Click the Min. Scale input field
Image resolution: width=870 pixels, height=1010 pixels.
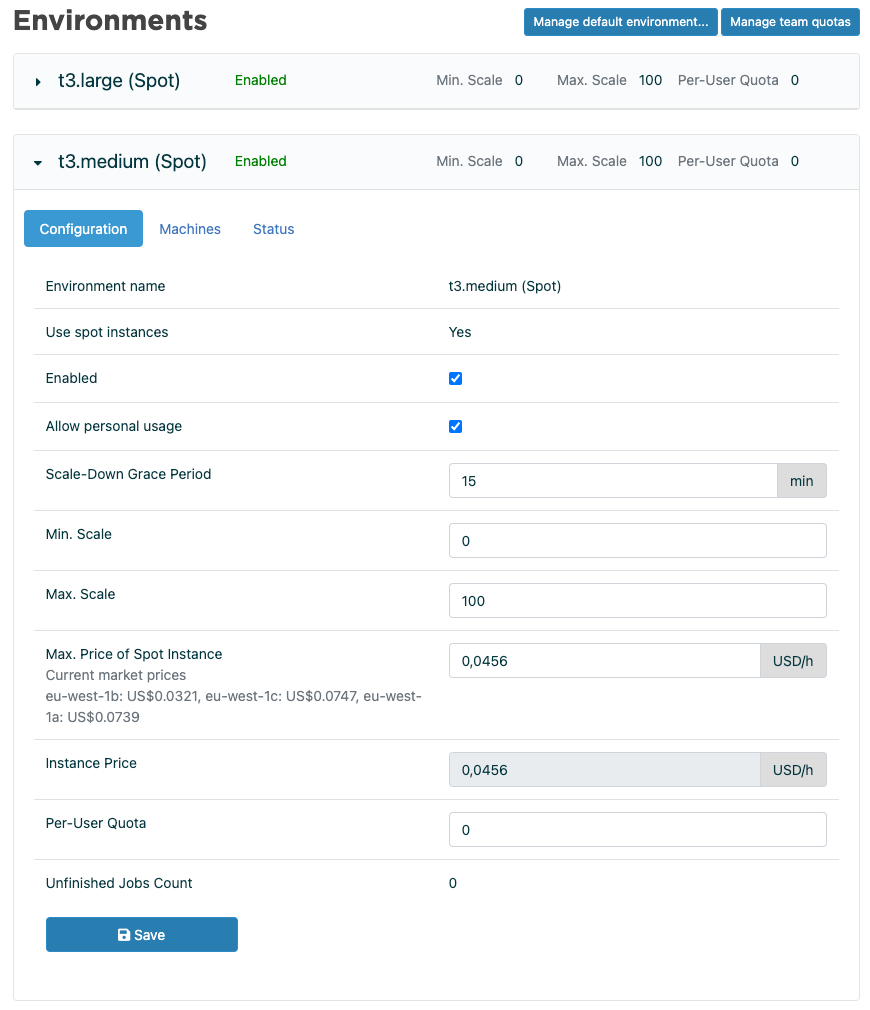[x=638, y=540]
